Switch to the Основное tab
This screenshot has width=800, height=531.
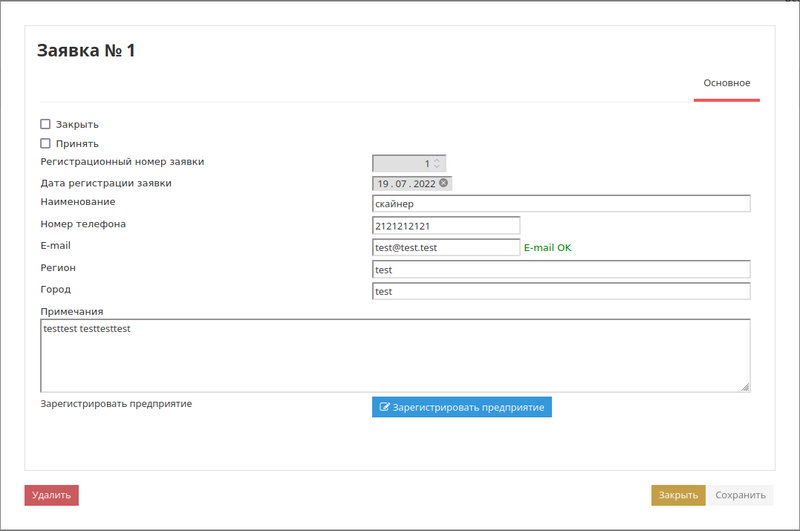[x=726, y=83]
